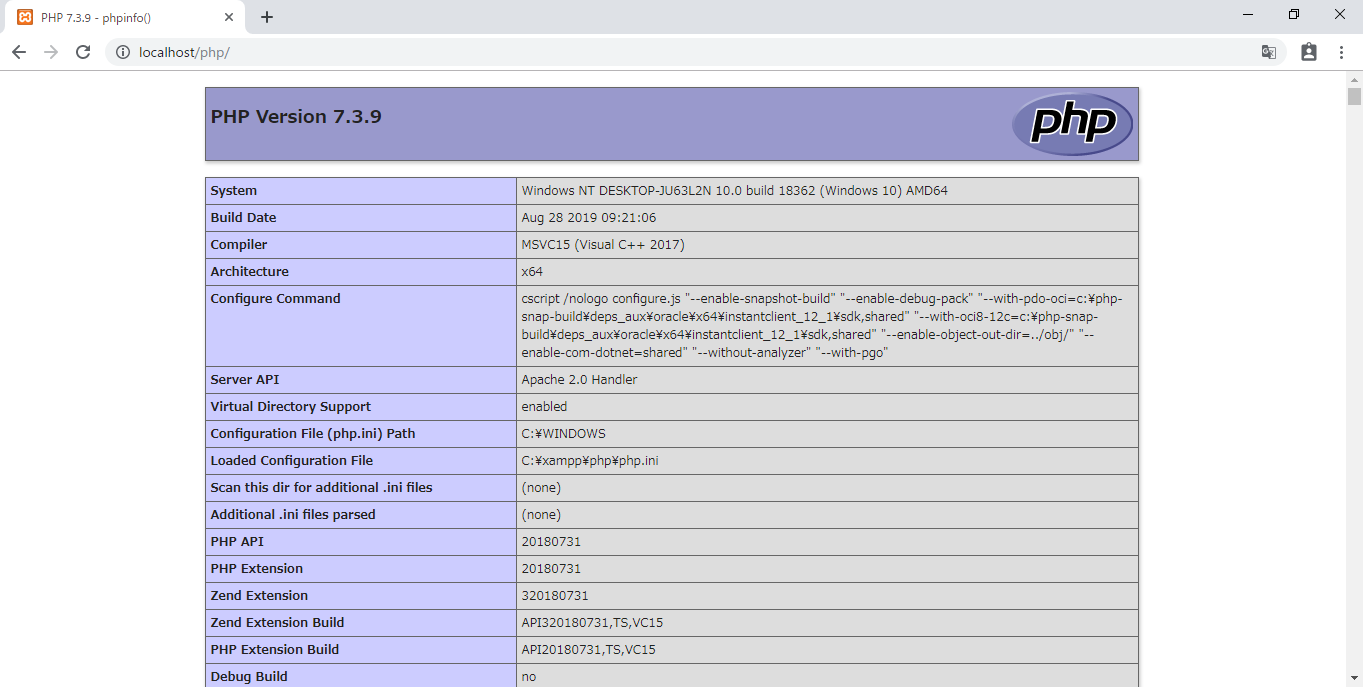
Task: Click the browser forward arrow
Action: click(51, 52)
